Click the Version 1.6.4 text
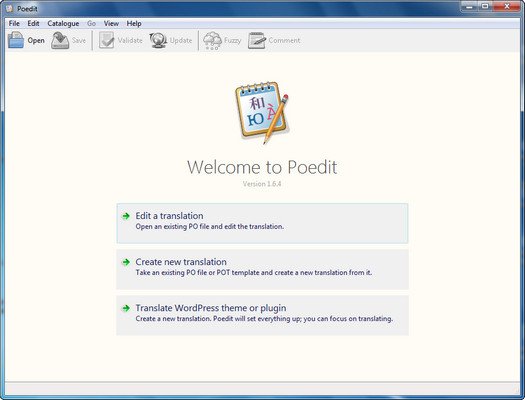Viewport: 525px width, 400px height. point(262,184)
